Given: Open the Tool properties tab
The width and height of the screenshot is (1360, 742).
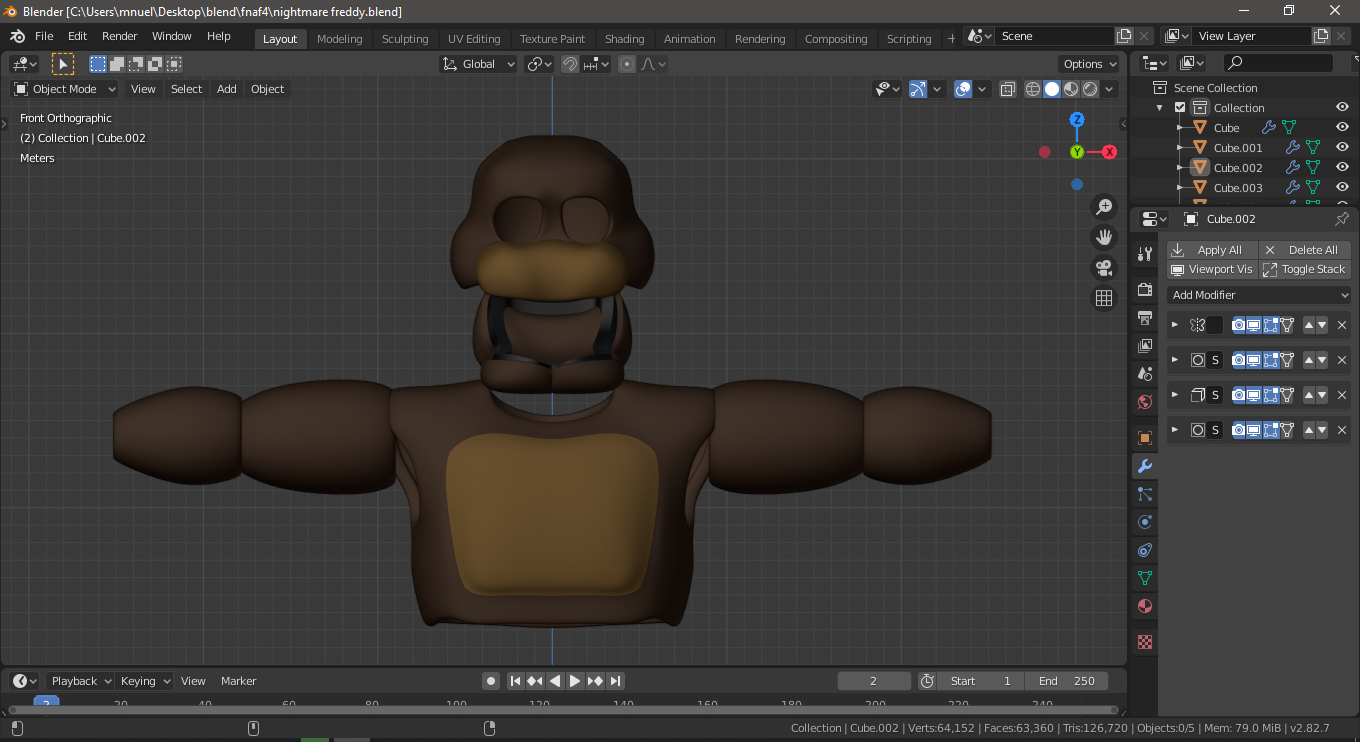Looking at the screenshot, I should click(1145, 254).
